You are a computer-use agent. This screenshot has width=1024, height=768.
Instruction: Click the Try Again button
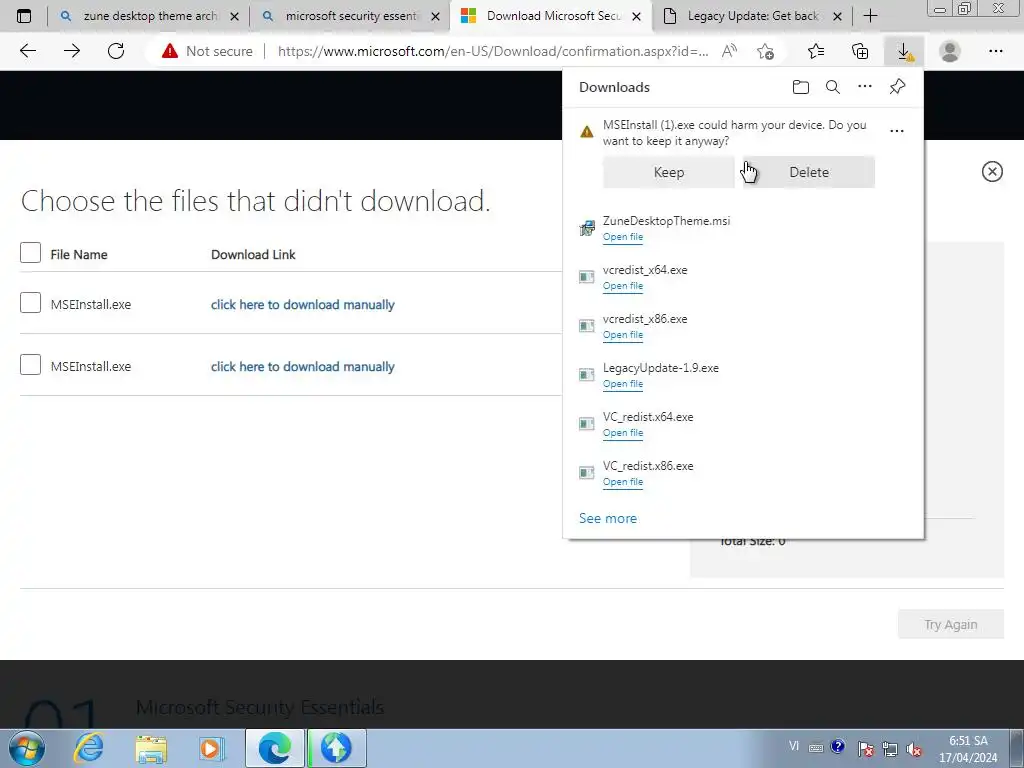(951, 624)
